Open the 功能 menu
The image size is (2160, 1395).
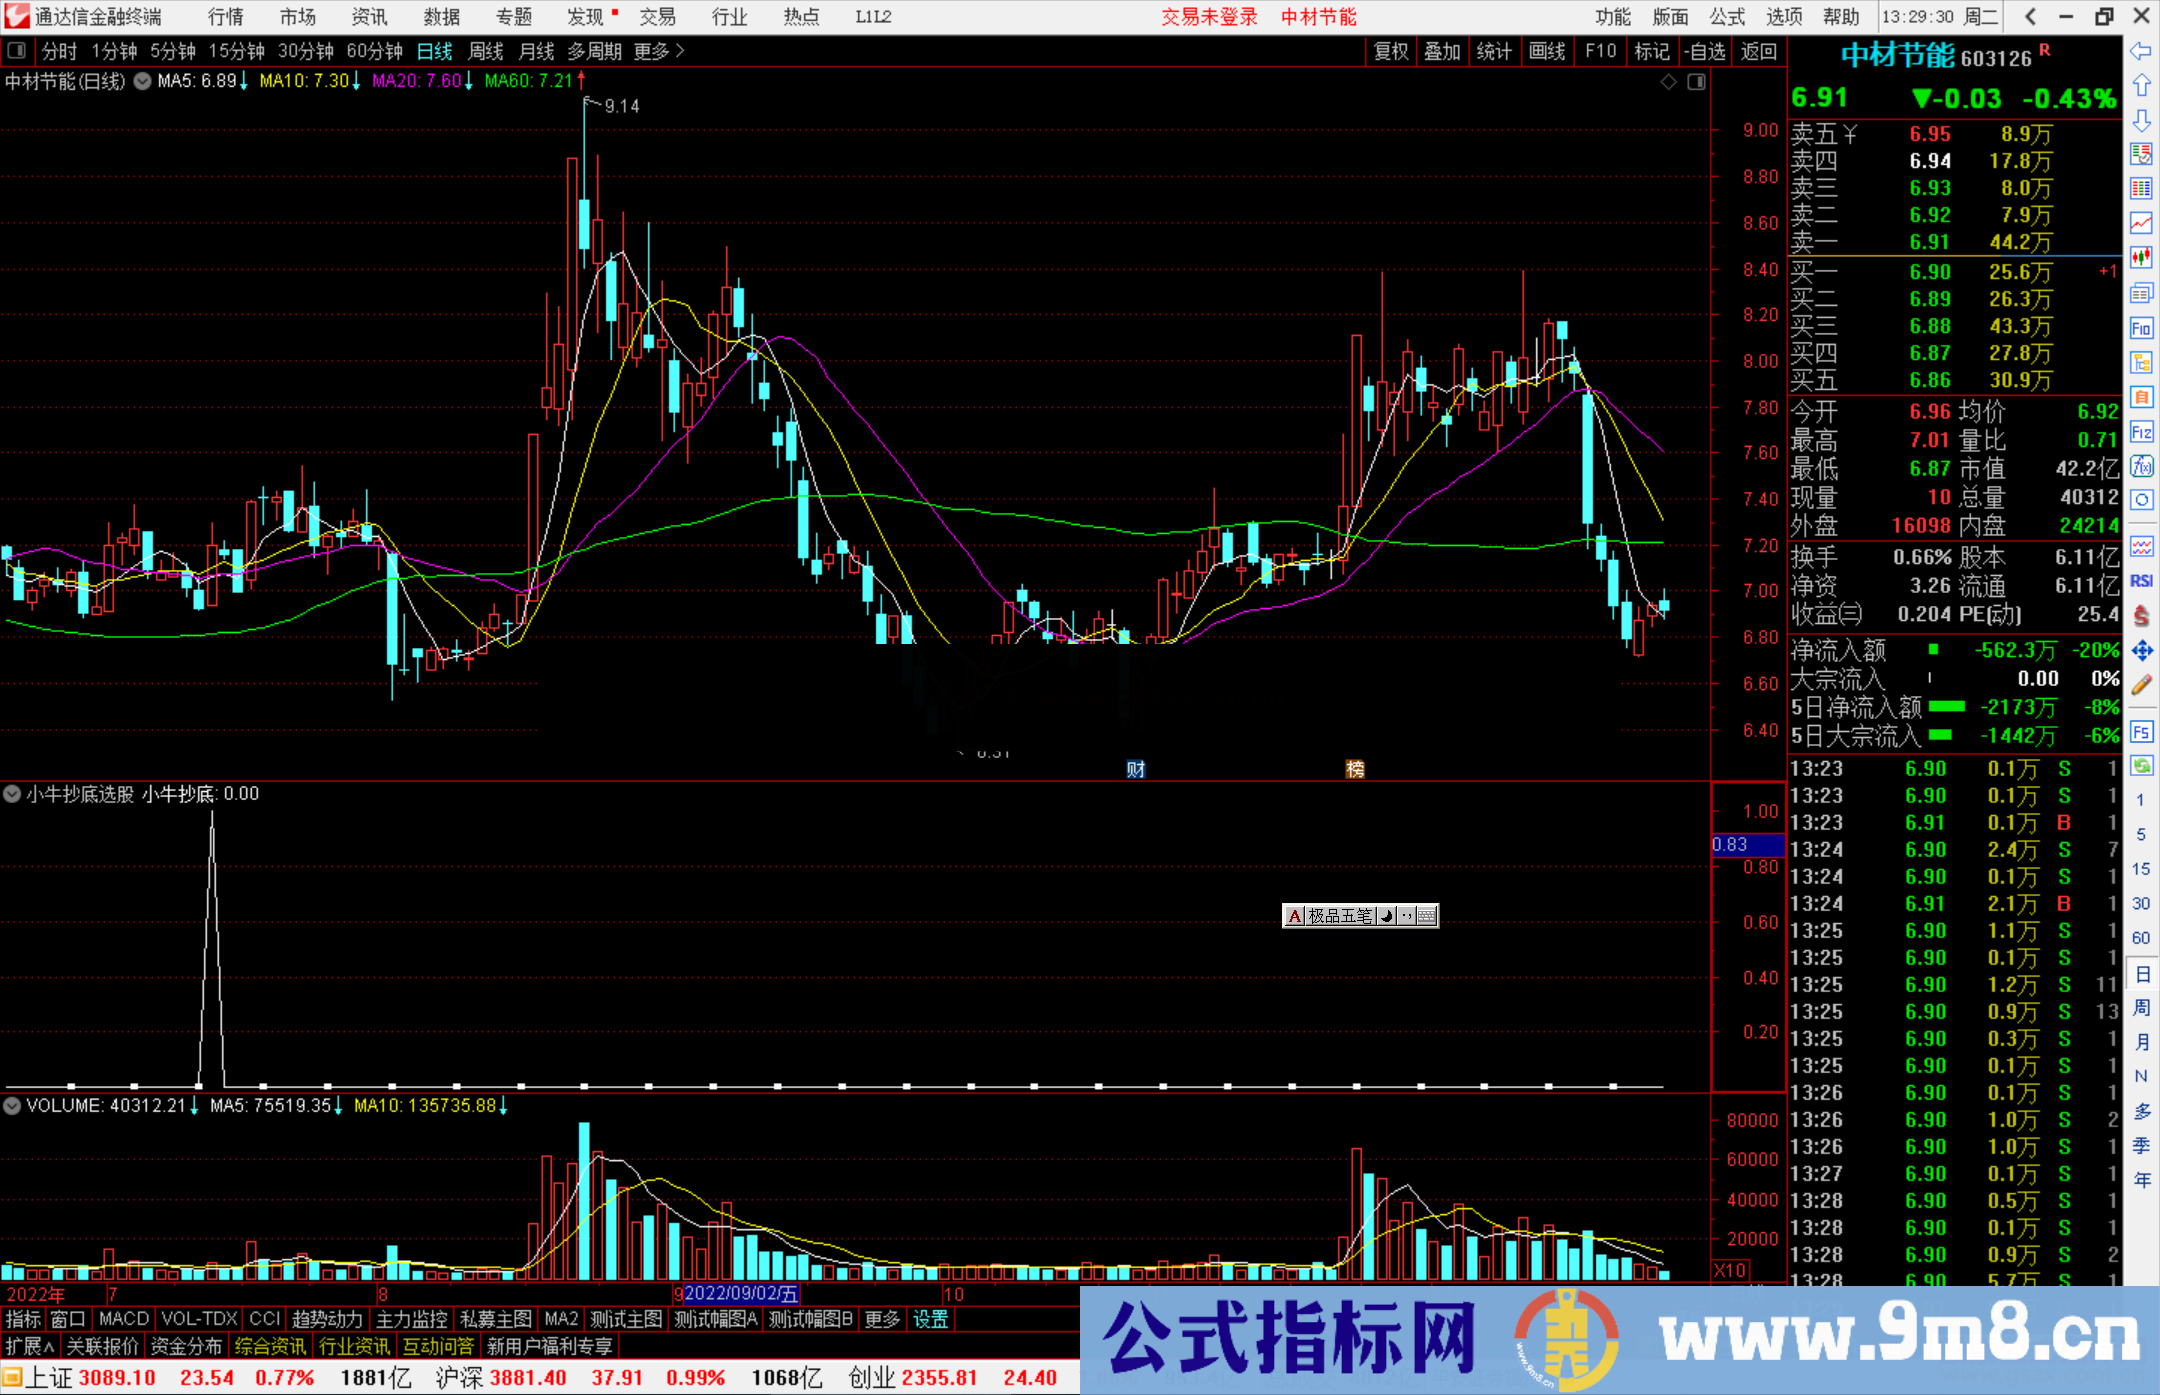pyautogui.click(x=1612, y=17)
